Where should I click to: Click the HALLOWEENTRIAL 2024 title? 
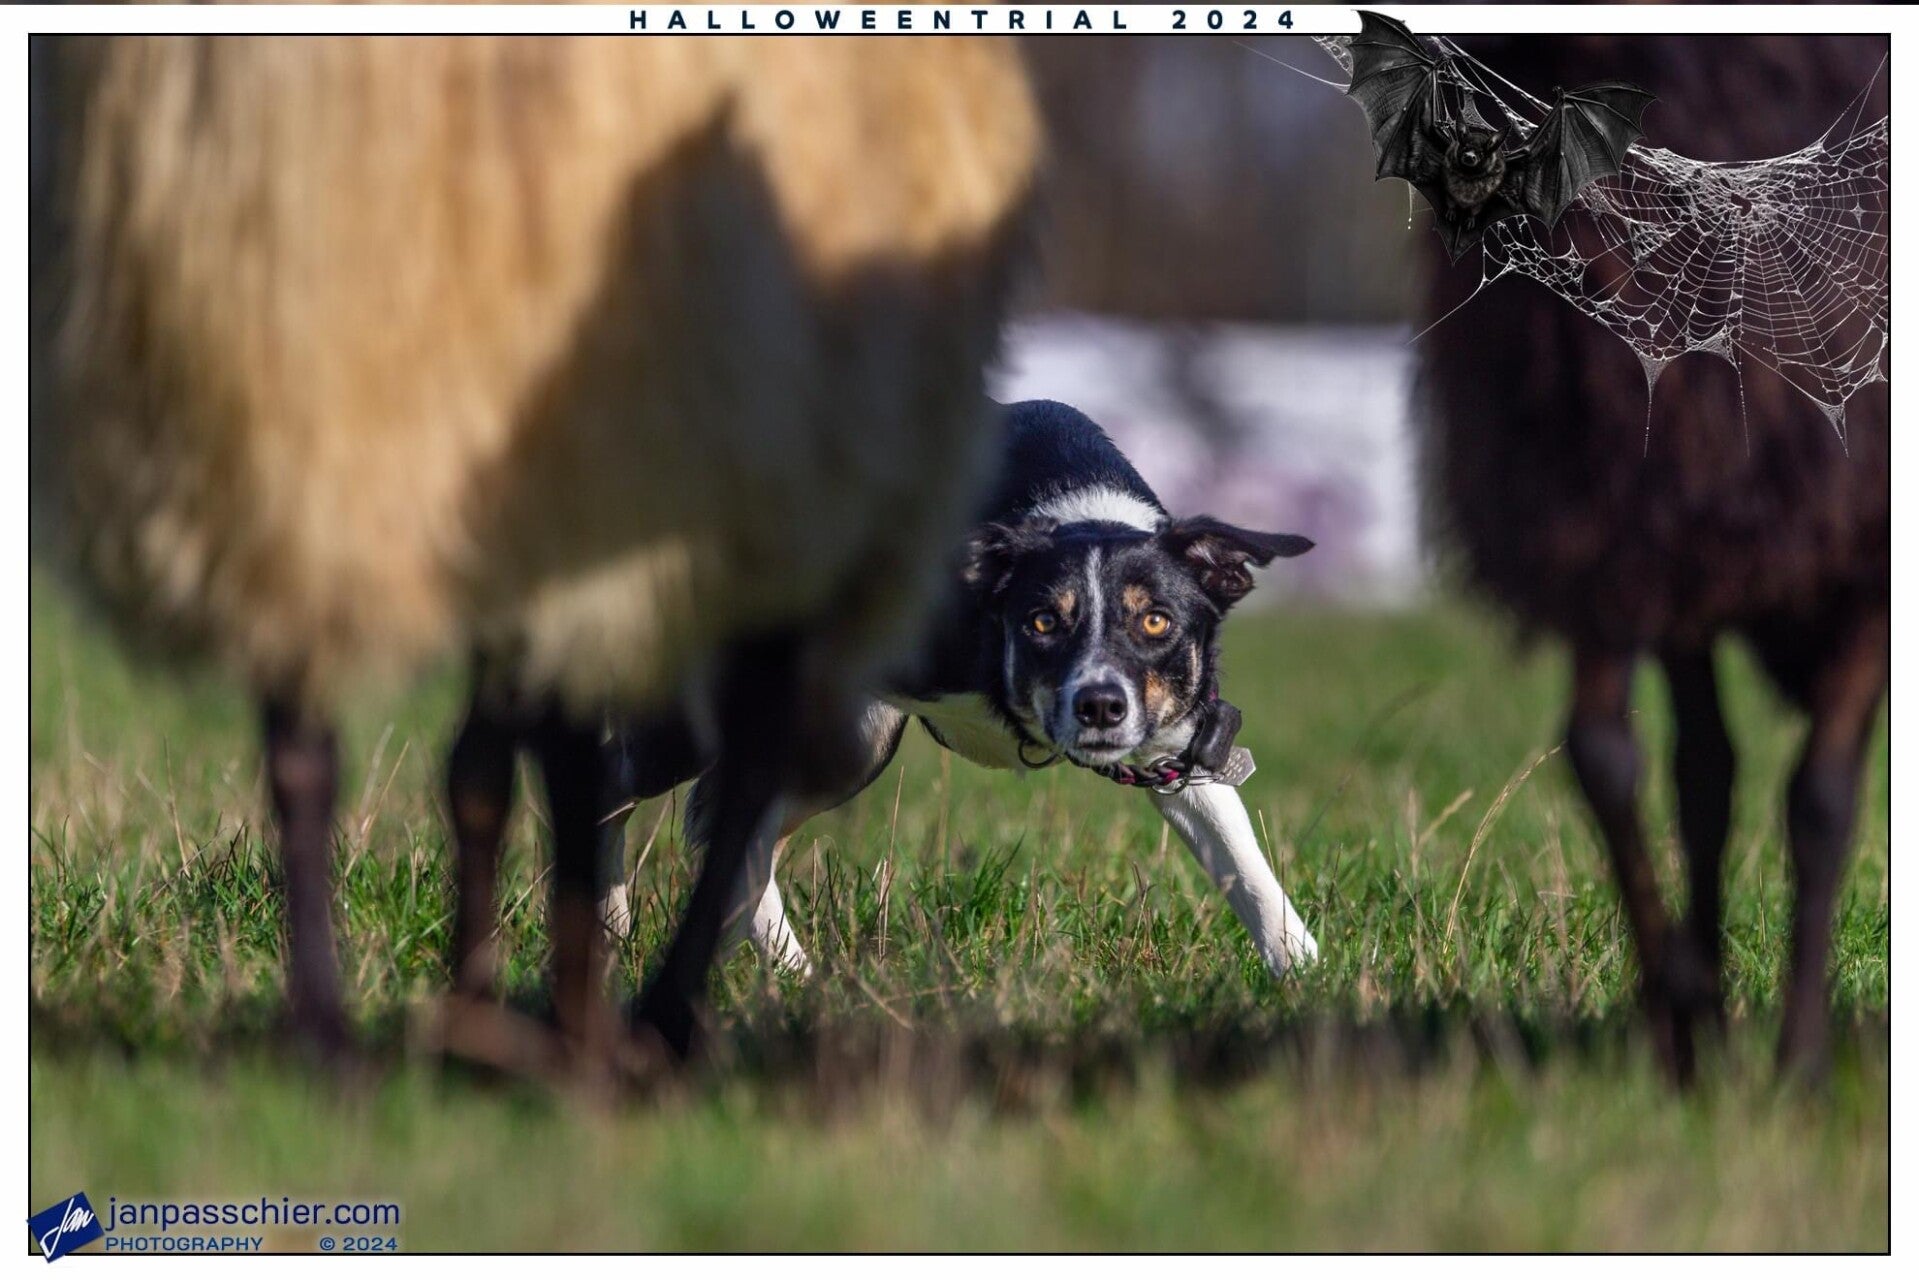pyautogui.click(x=961, y=19)
